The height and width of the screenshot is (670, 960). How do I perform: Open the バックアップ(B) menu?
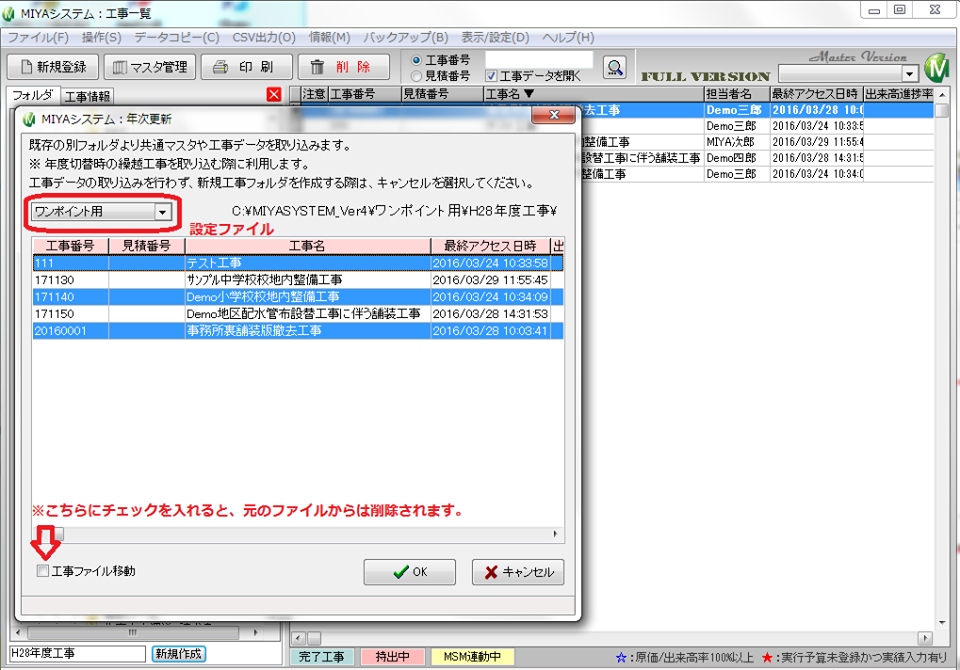click(x=406, y=37)
